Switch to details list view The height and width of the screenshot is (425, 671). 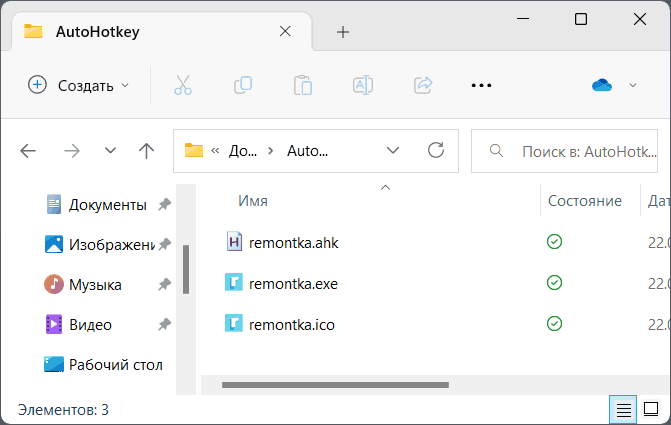point(623,410)
